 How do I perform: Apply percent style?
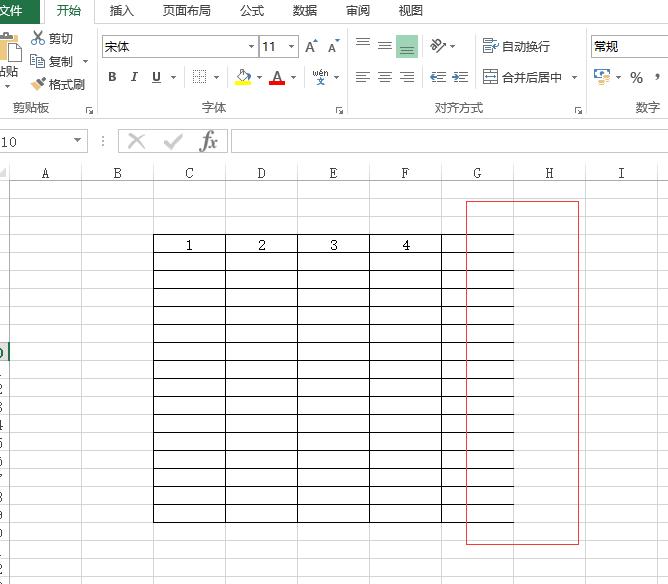point(636,78)
